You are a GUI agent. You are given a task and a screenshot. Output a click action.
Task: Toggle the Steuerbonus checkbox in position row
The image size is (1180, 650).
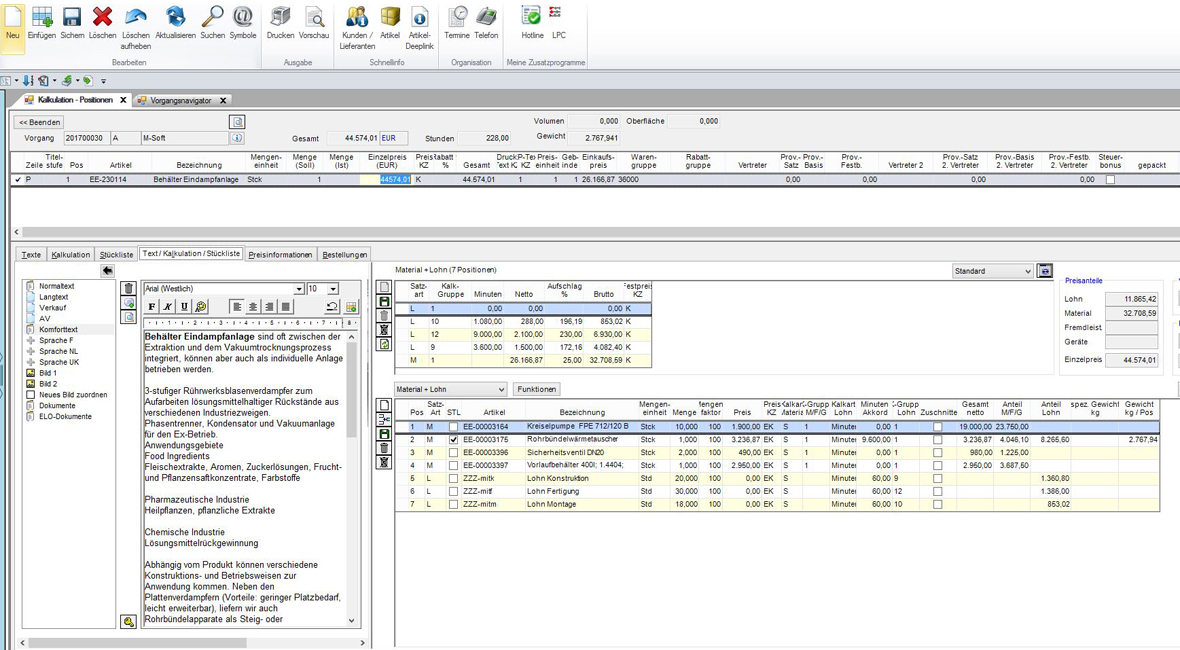pyautogui.click(x=1110, y=180)
